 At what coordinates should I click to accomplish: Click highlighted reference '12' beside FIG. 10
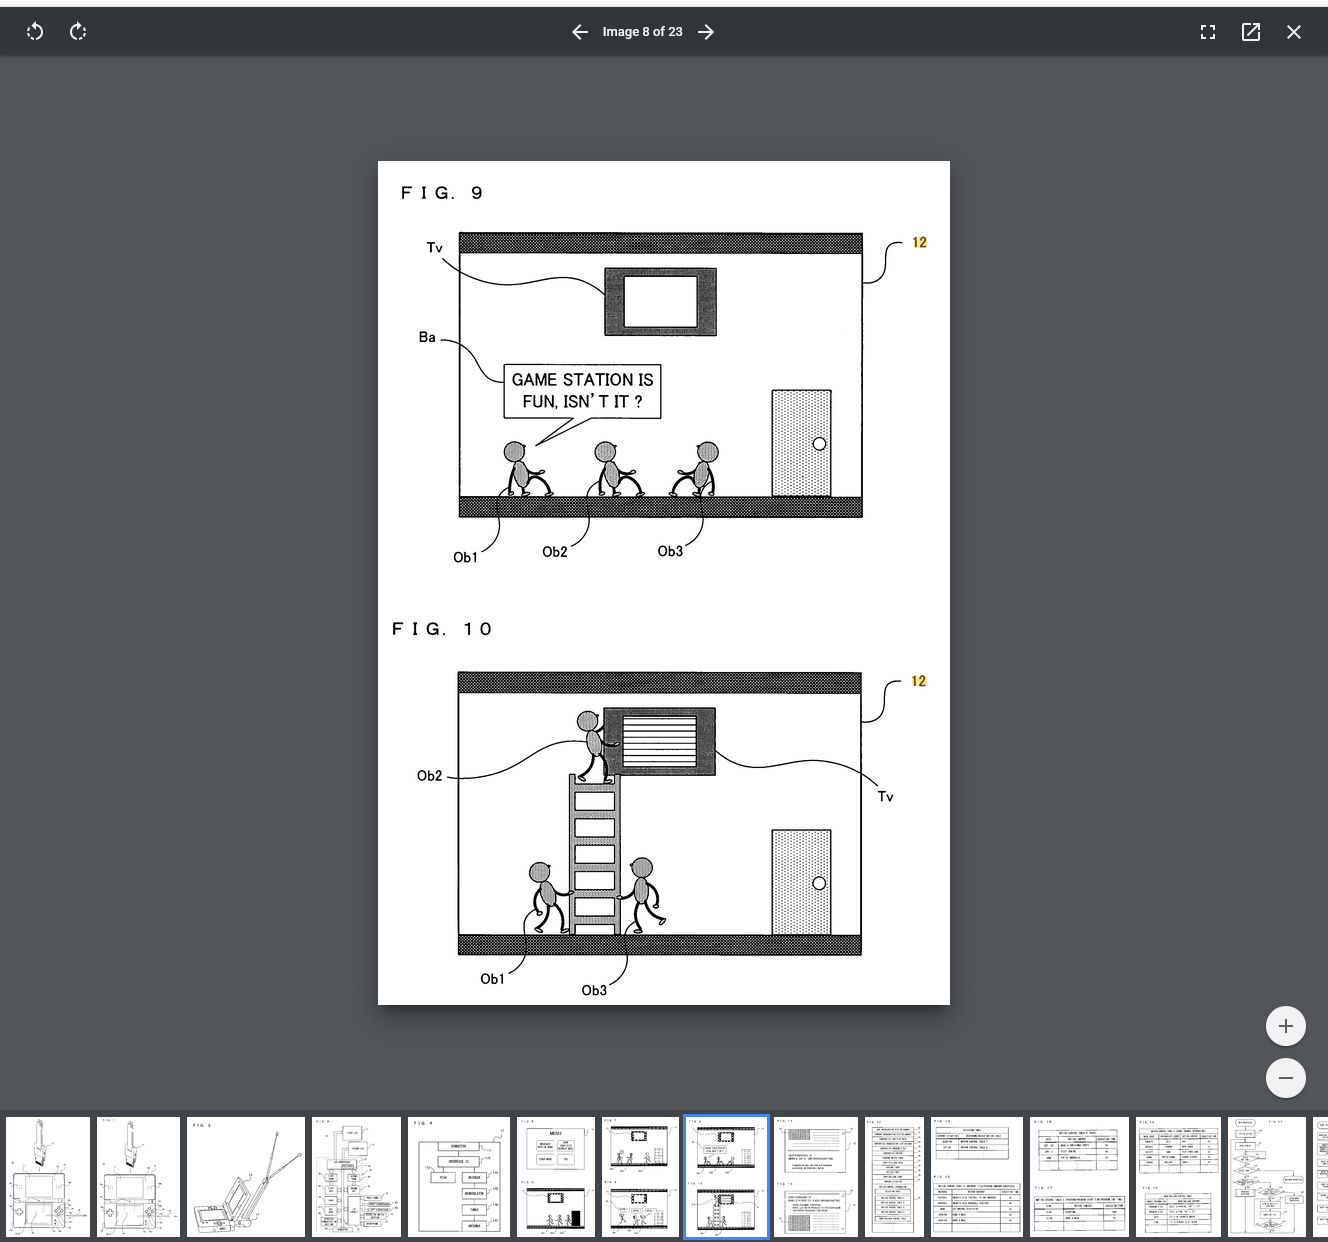(x=918, y=681)
